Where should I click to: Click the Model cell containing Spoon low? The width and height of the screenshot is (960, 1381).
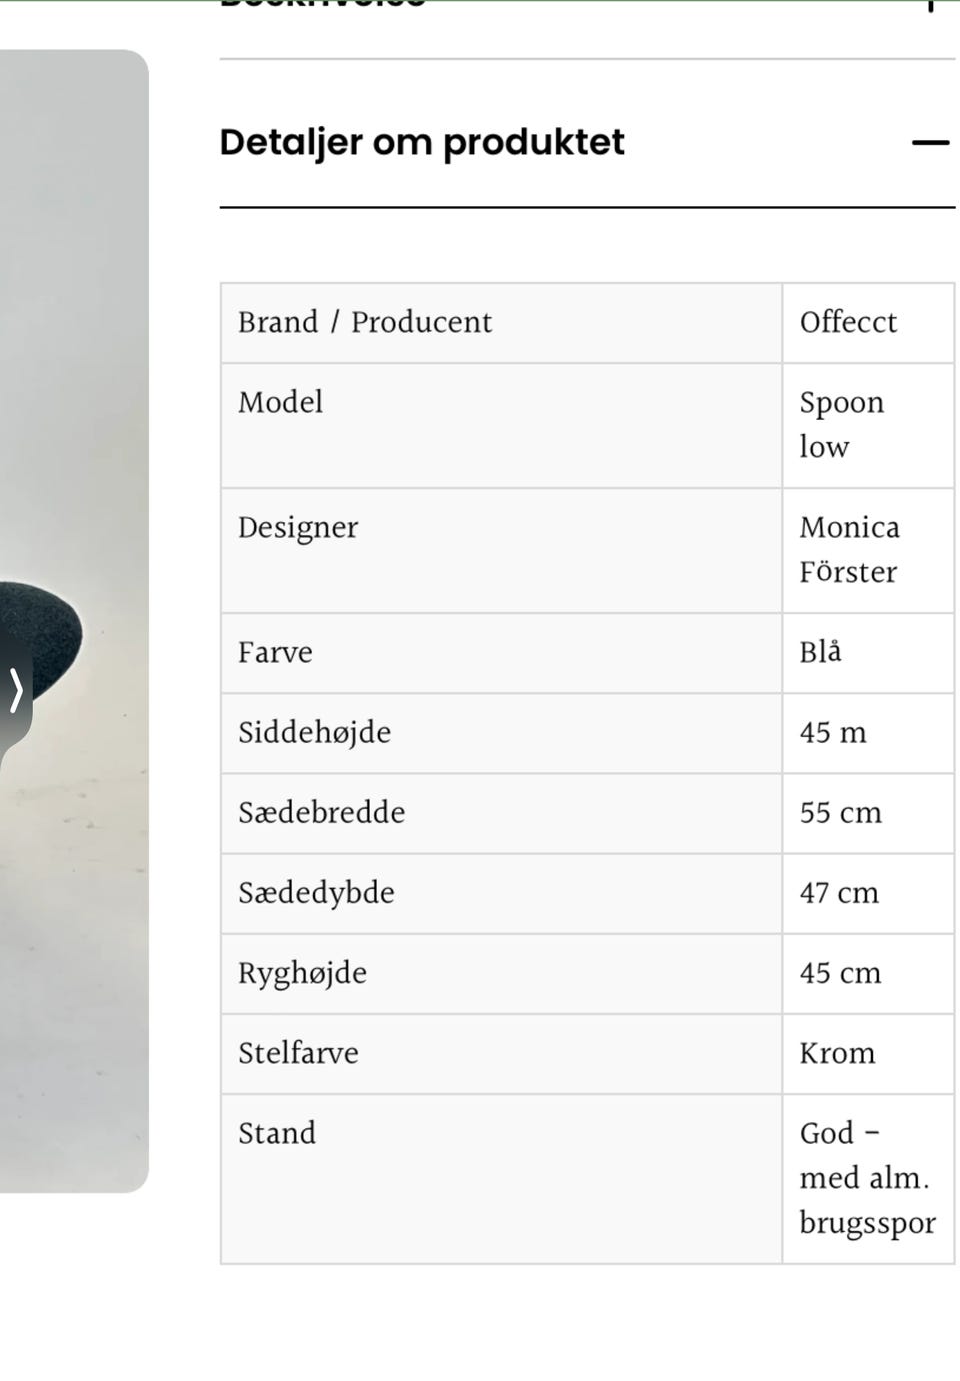click(841, 424)
